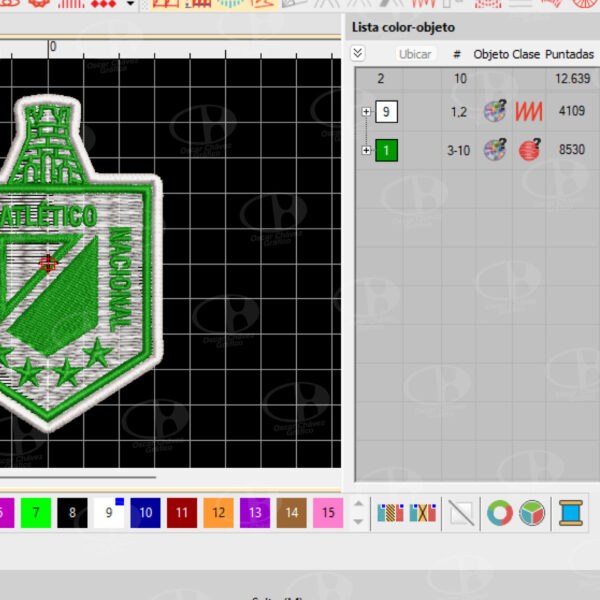
Task: Expand the color 9 group in the list
Action: 366,111
